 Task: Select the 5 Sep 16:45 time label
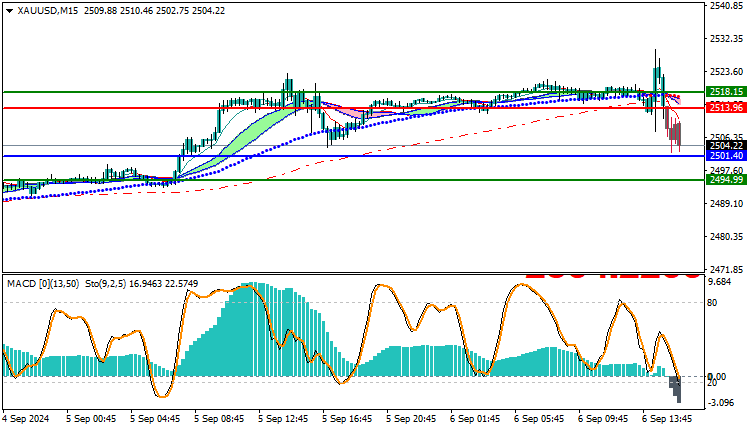tap(348, 419)
